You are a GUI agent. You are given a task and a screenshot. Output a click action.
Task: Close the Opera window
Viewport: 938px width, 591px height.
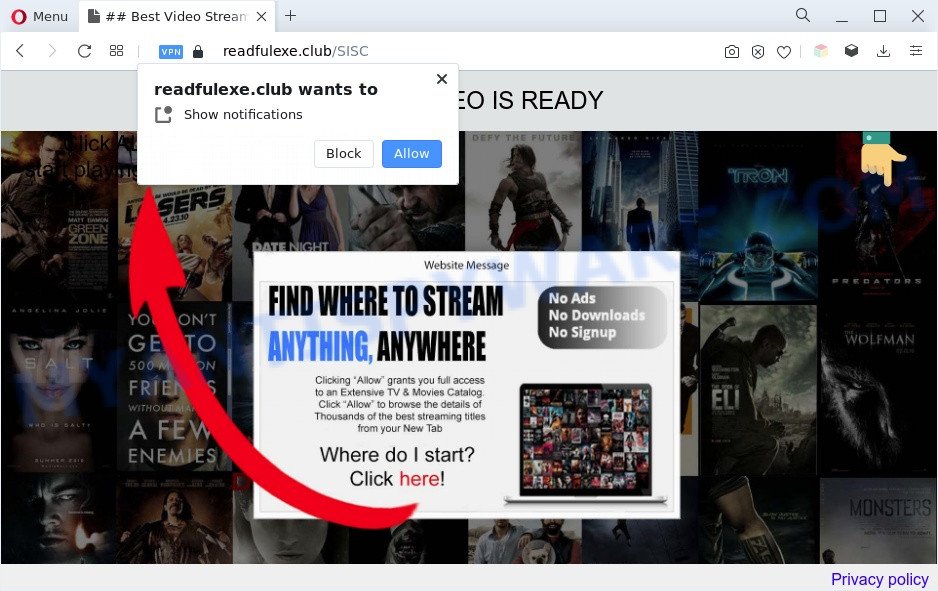918,16
